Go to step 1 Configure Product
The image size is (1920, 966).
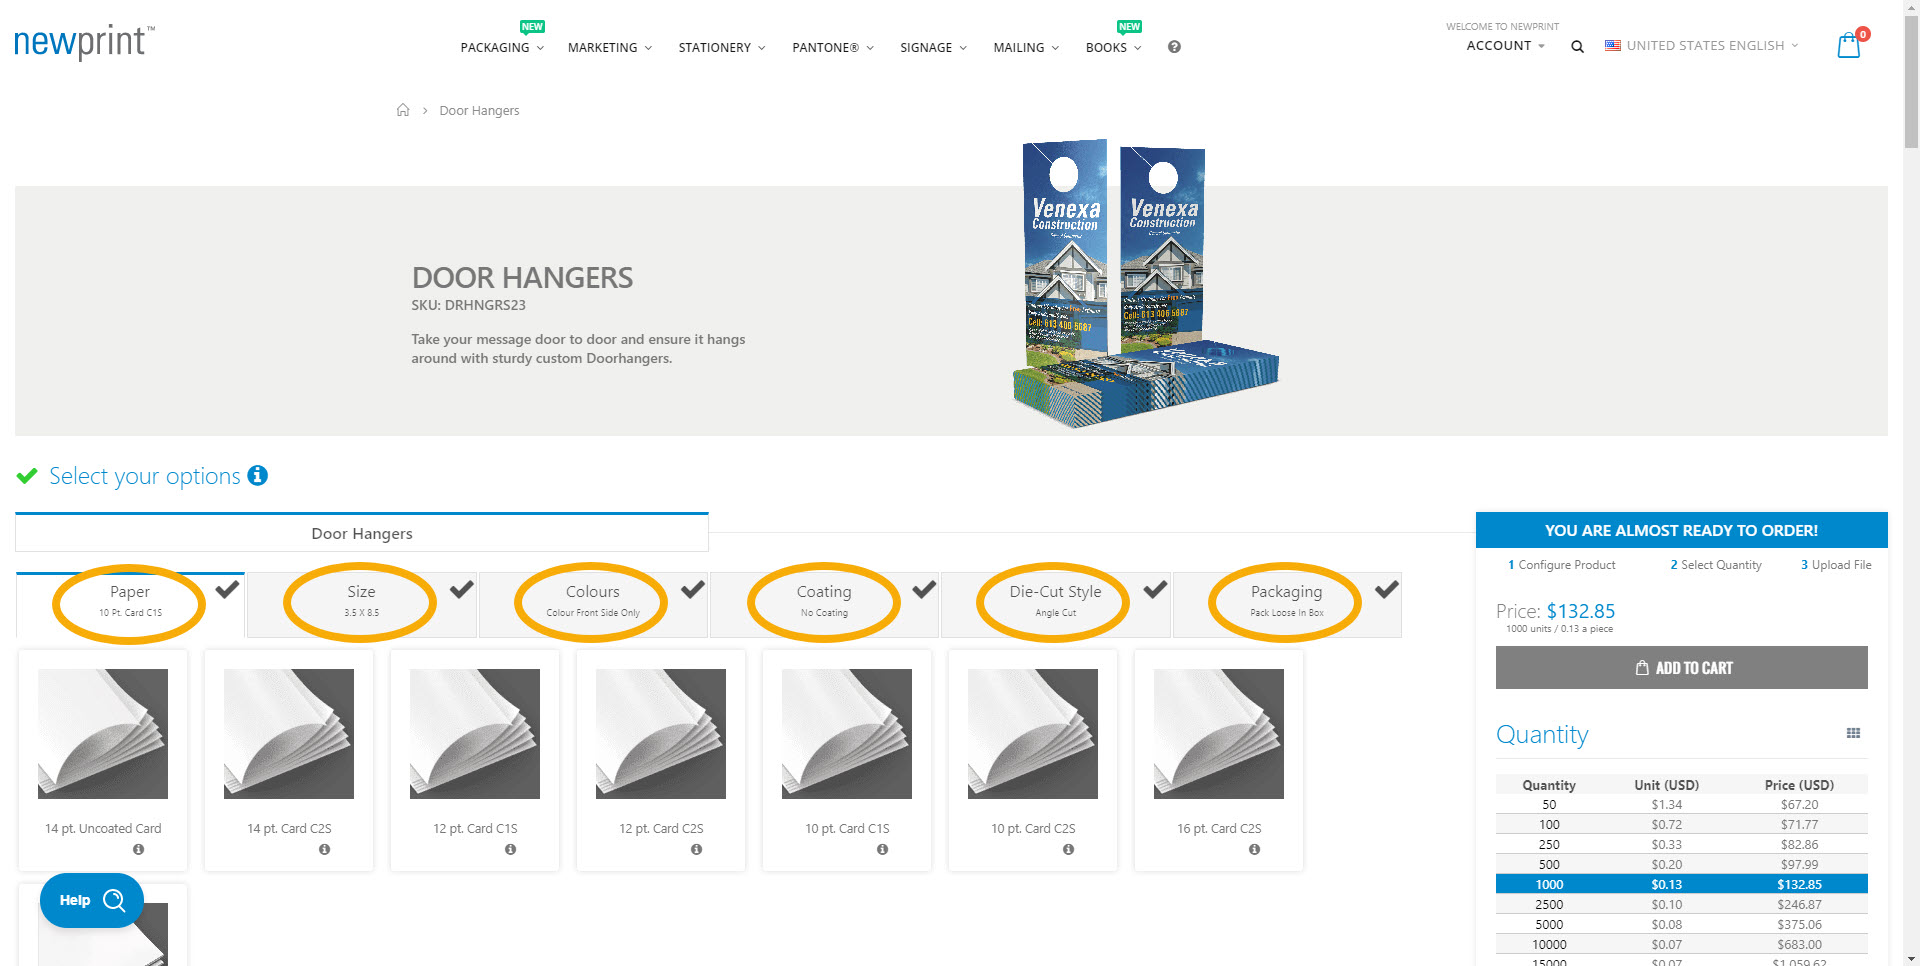click(x=1561, y=565)
